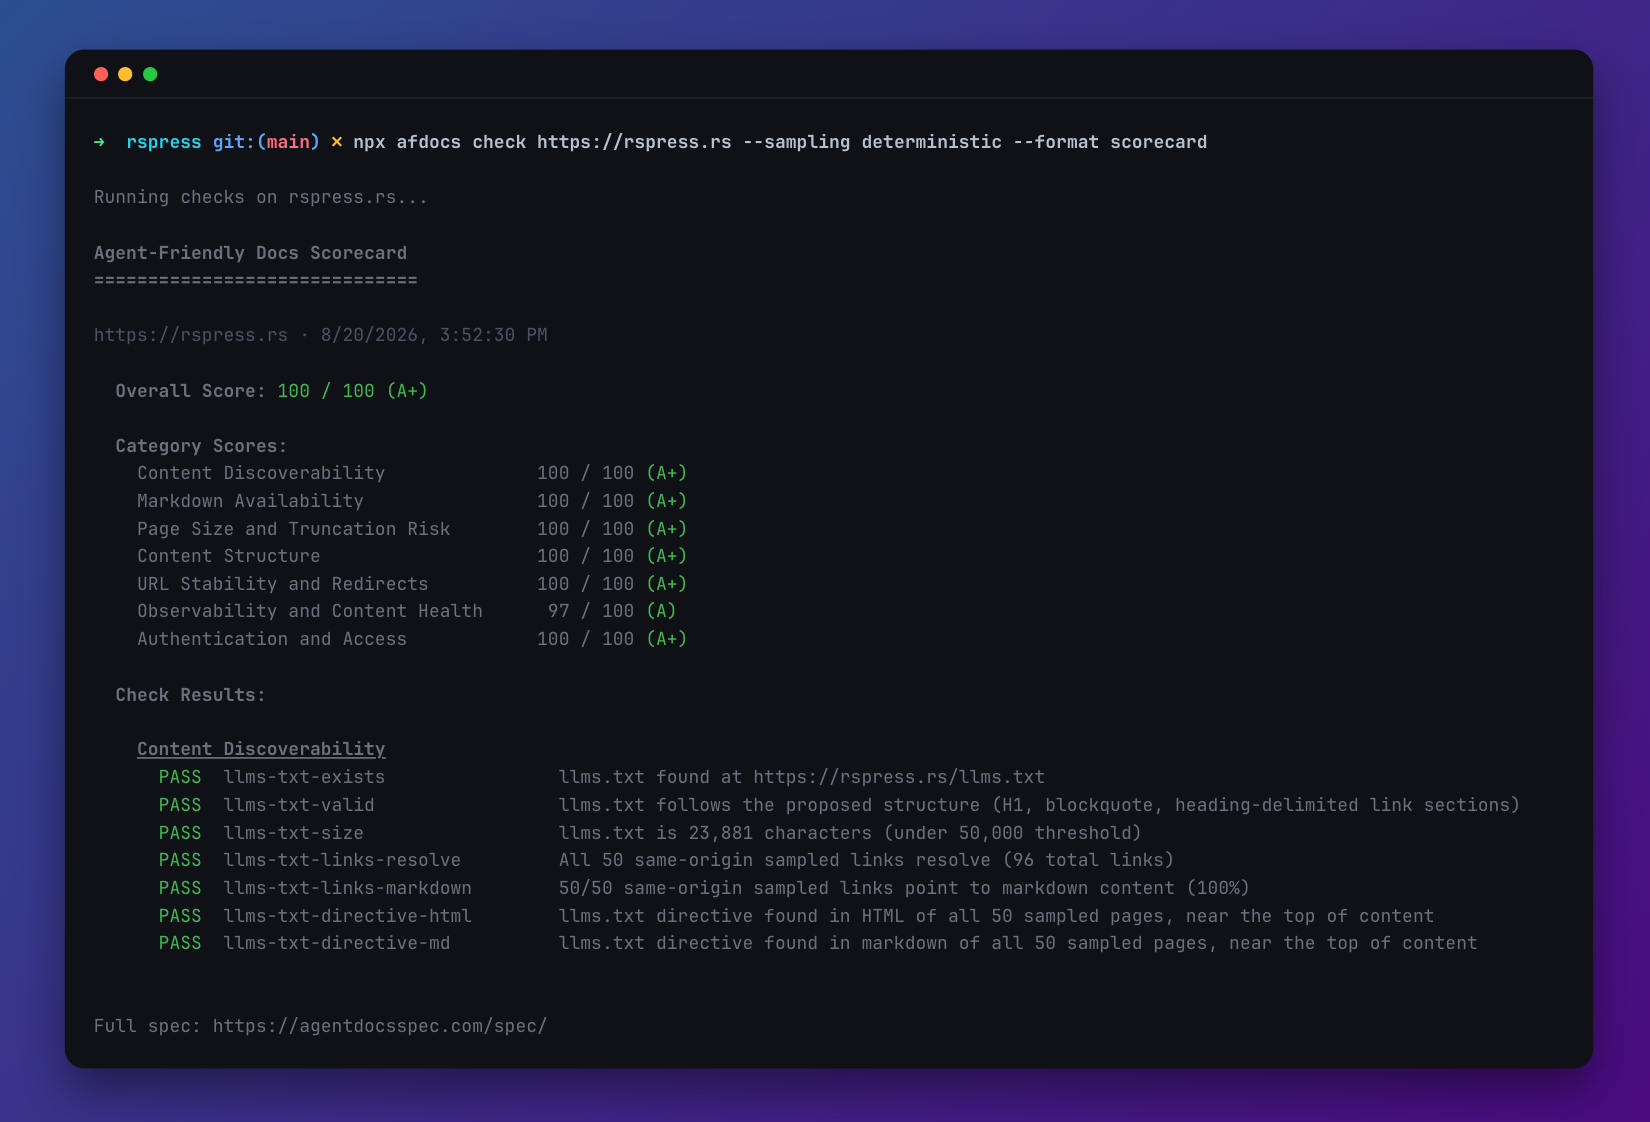The height and width of the screenshot is (1122, 1650).
Task: Click the 'Full spec:' label
Action: tap(148, 1026)
